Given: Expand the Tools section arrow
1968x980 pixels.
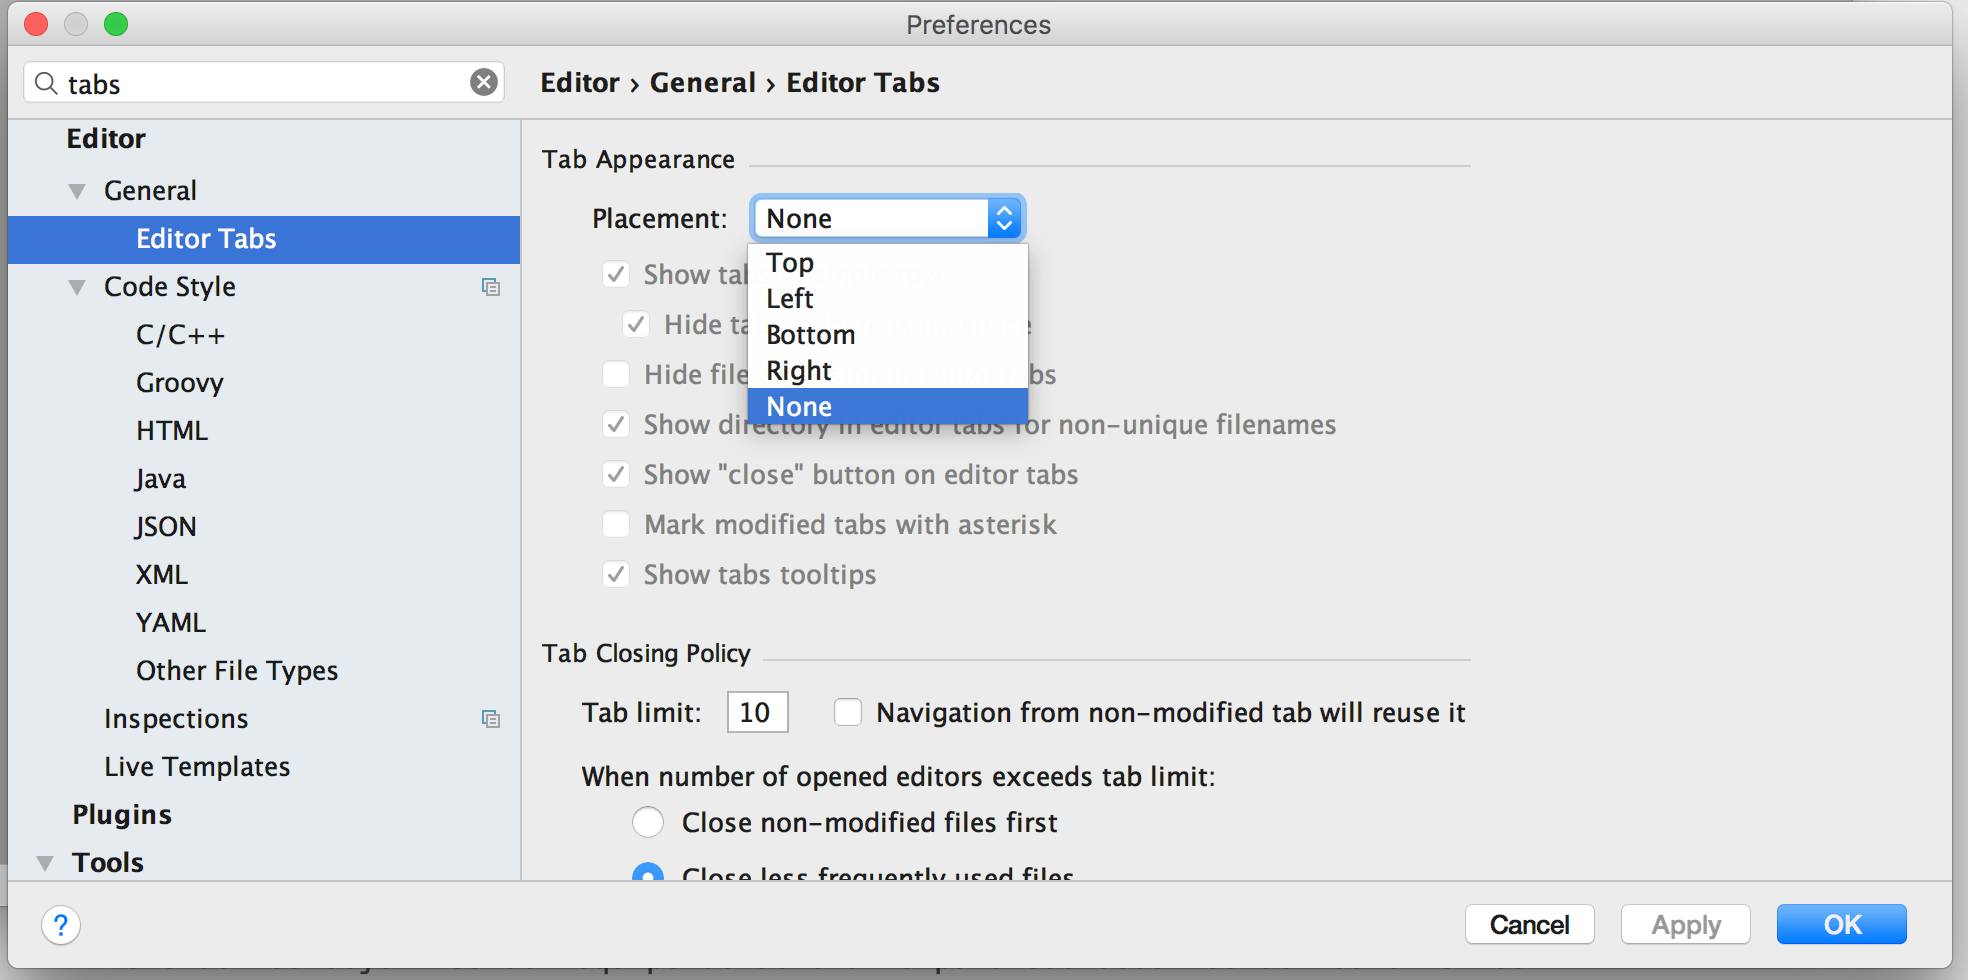Looking at the screenshot, I should (x=45, y=863).
